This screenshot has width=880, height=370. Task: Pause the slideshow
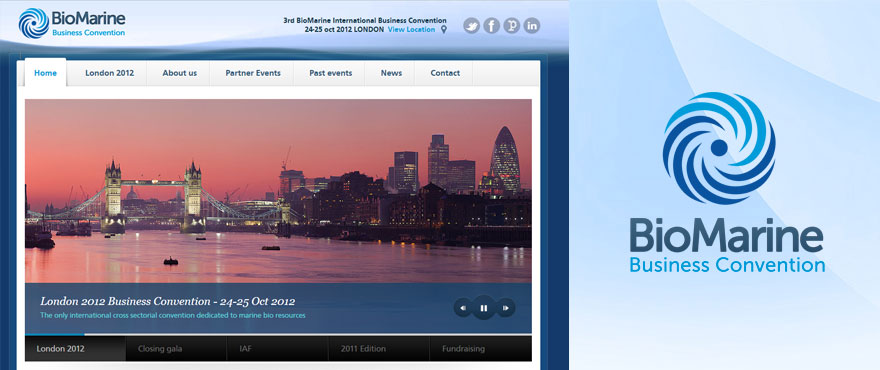[x=484, y=308]
